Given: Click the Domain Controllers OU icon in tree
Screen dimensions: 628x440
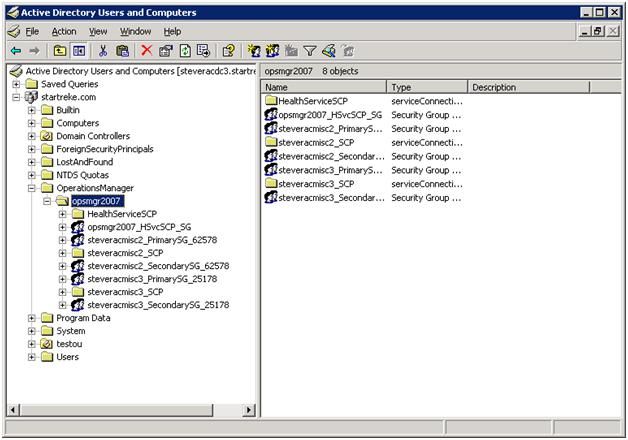Looking at the screenshot, I should (x=47, y=136).
